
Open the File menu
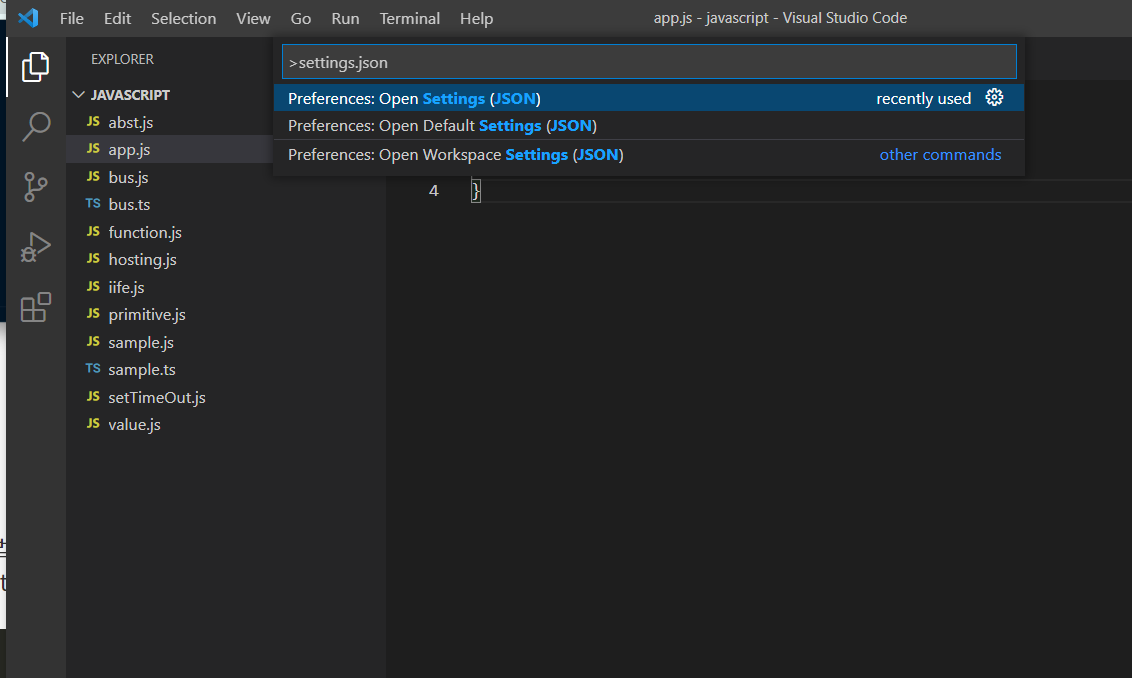point(71,19)
